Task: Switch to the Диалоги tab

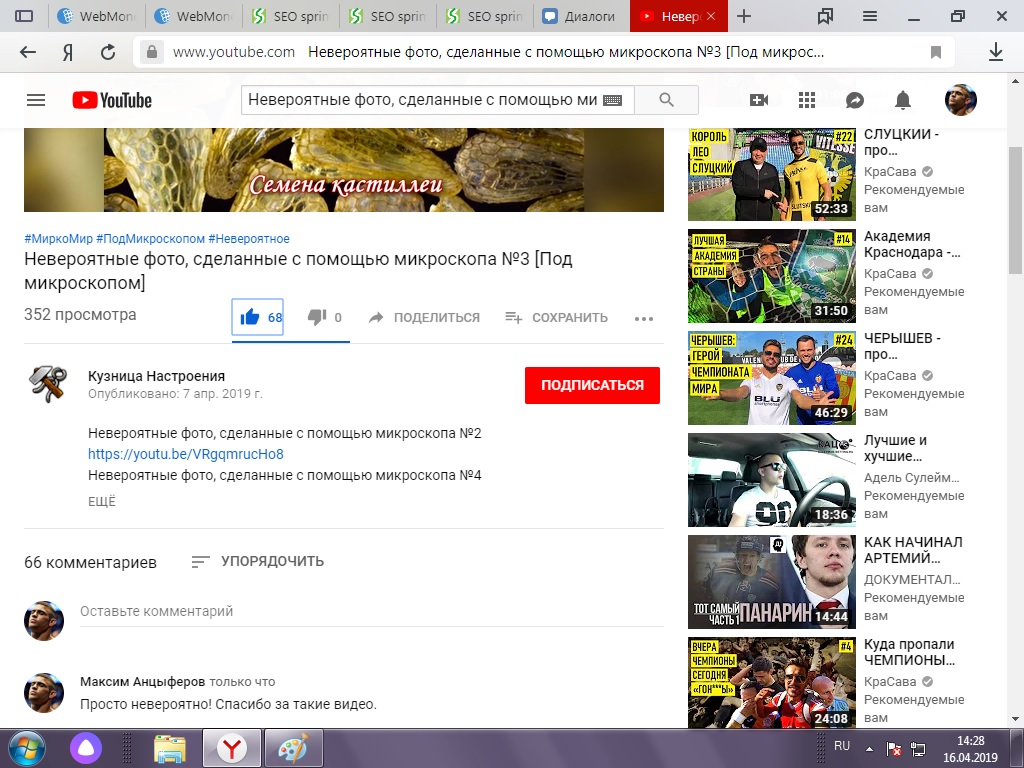Action: click(x=581, y=16)
